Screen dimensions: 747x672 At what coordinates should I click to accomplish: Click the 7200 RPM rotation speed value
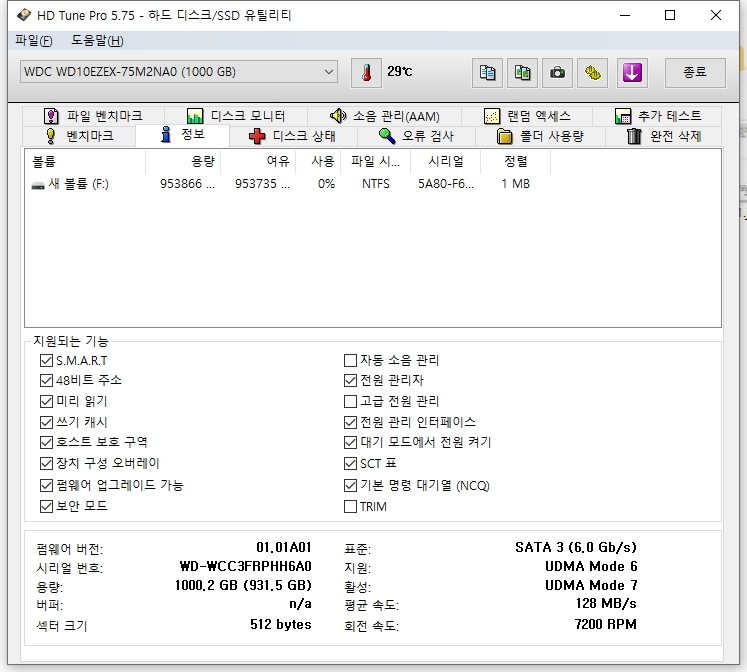[606, 624]
